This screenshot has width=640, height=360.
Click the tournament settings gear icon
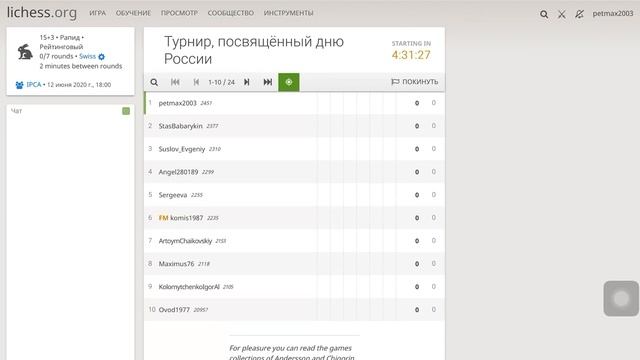(102, 57)
